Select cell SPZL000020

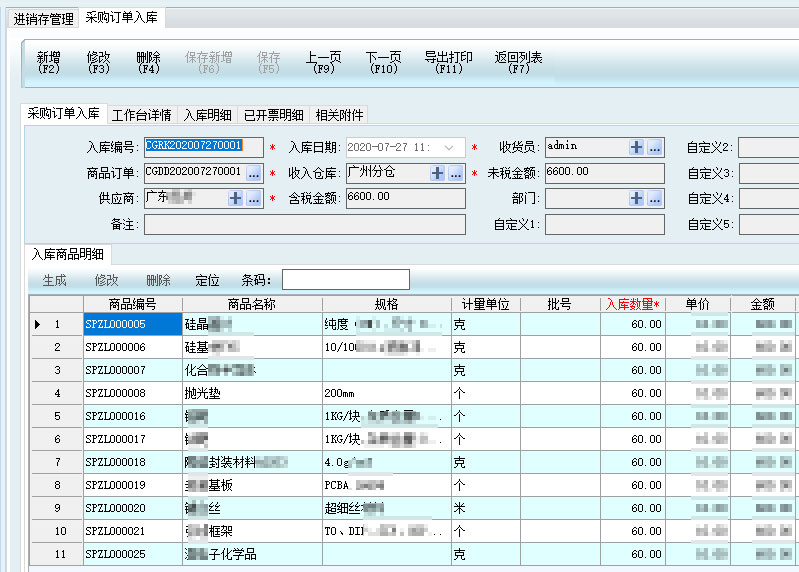[x=132, y=508]
